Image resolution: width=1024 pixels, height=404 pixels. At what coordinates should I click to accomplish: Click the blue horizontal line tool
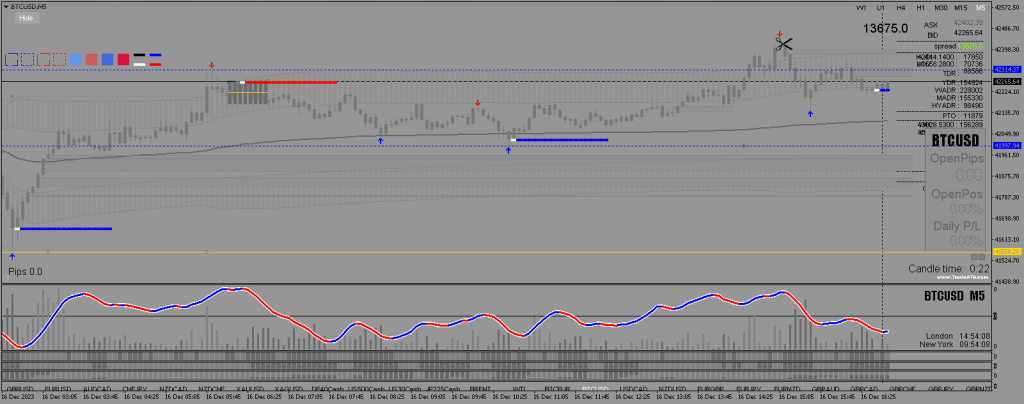156,56
